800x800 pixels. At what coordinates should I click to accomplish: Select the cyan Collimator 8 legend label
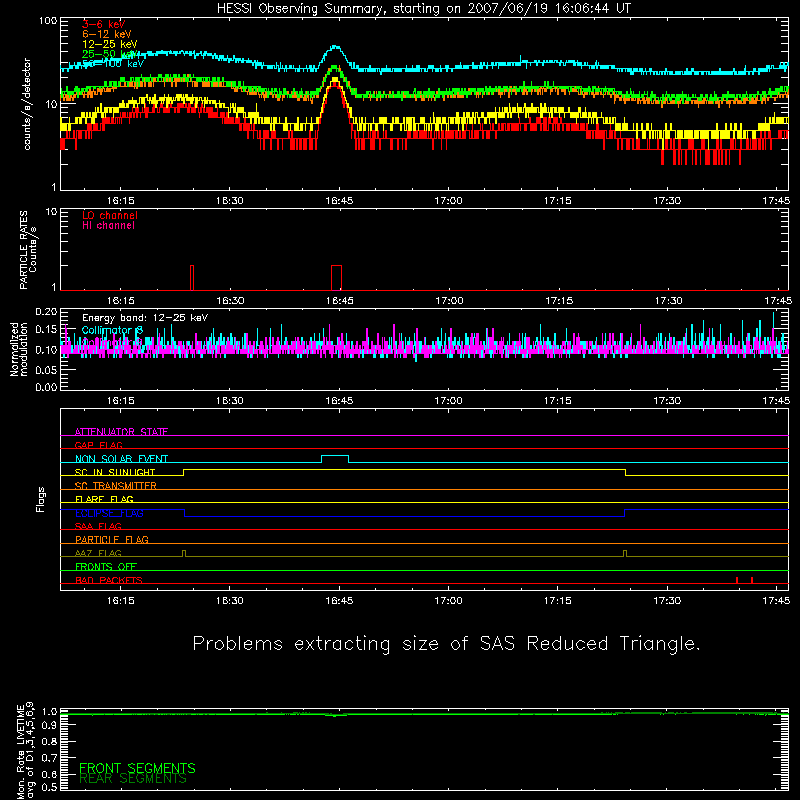tap(112, 330)
